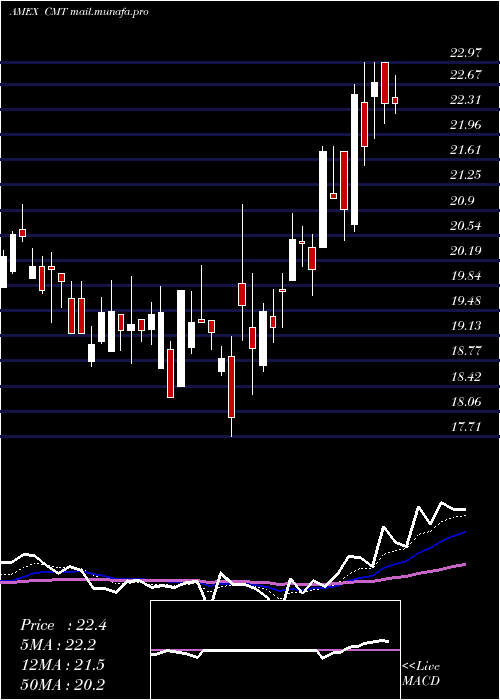The height and width of the screenshot is (700, 500).
Task: Click the 22.31 price axis label
Action: (x=466, y=100)
